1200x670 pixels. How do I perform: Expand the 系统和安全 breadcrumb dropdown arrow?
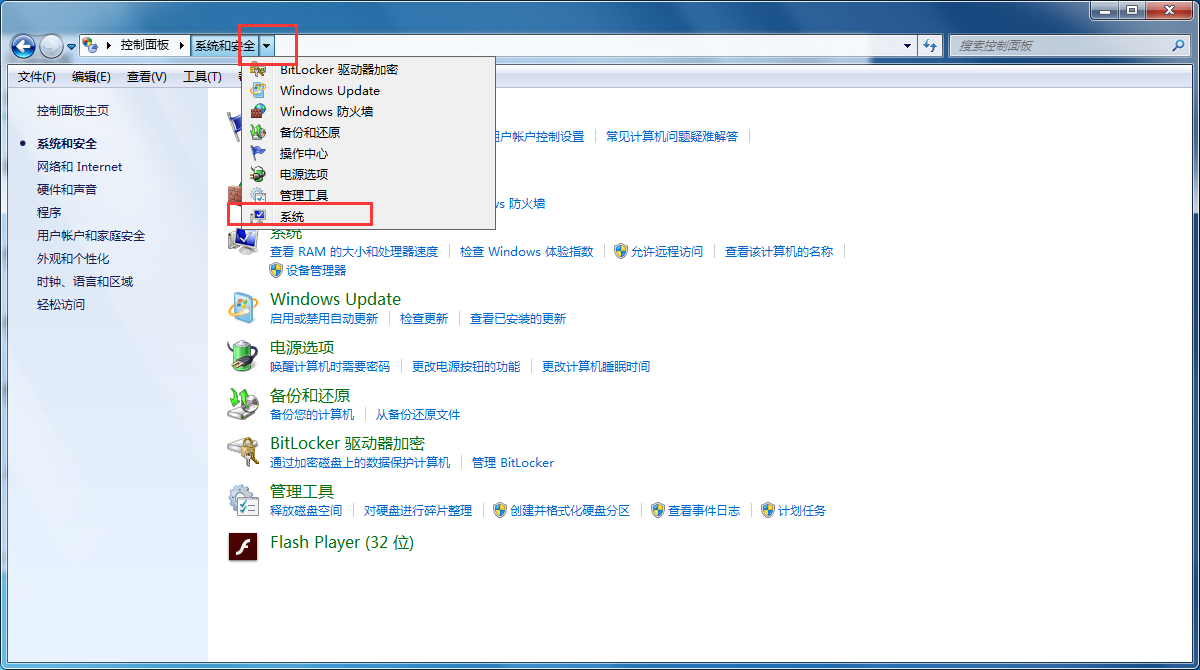(267, 46)
